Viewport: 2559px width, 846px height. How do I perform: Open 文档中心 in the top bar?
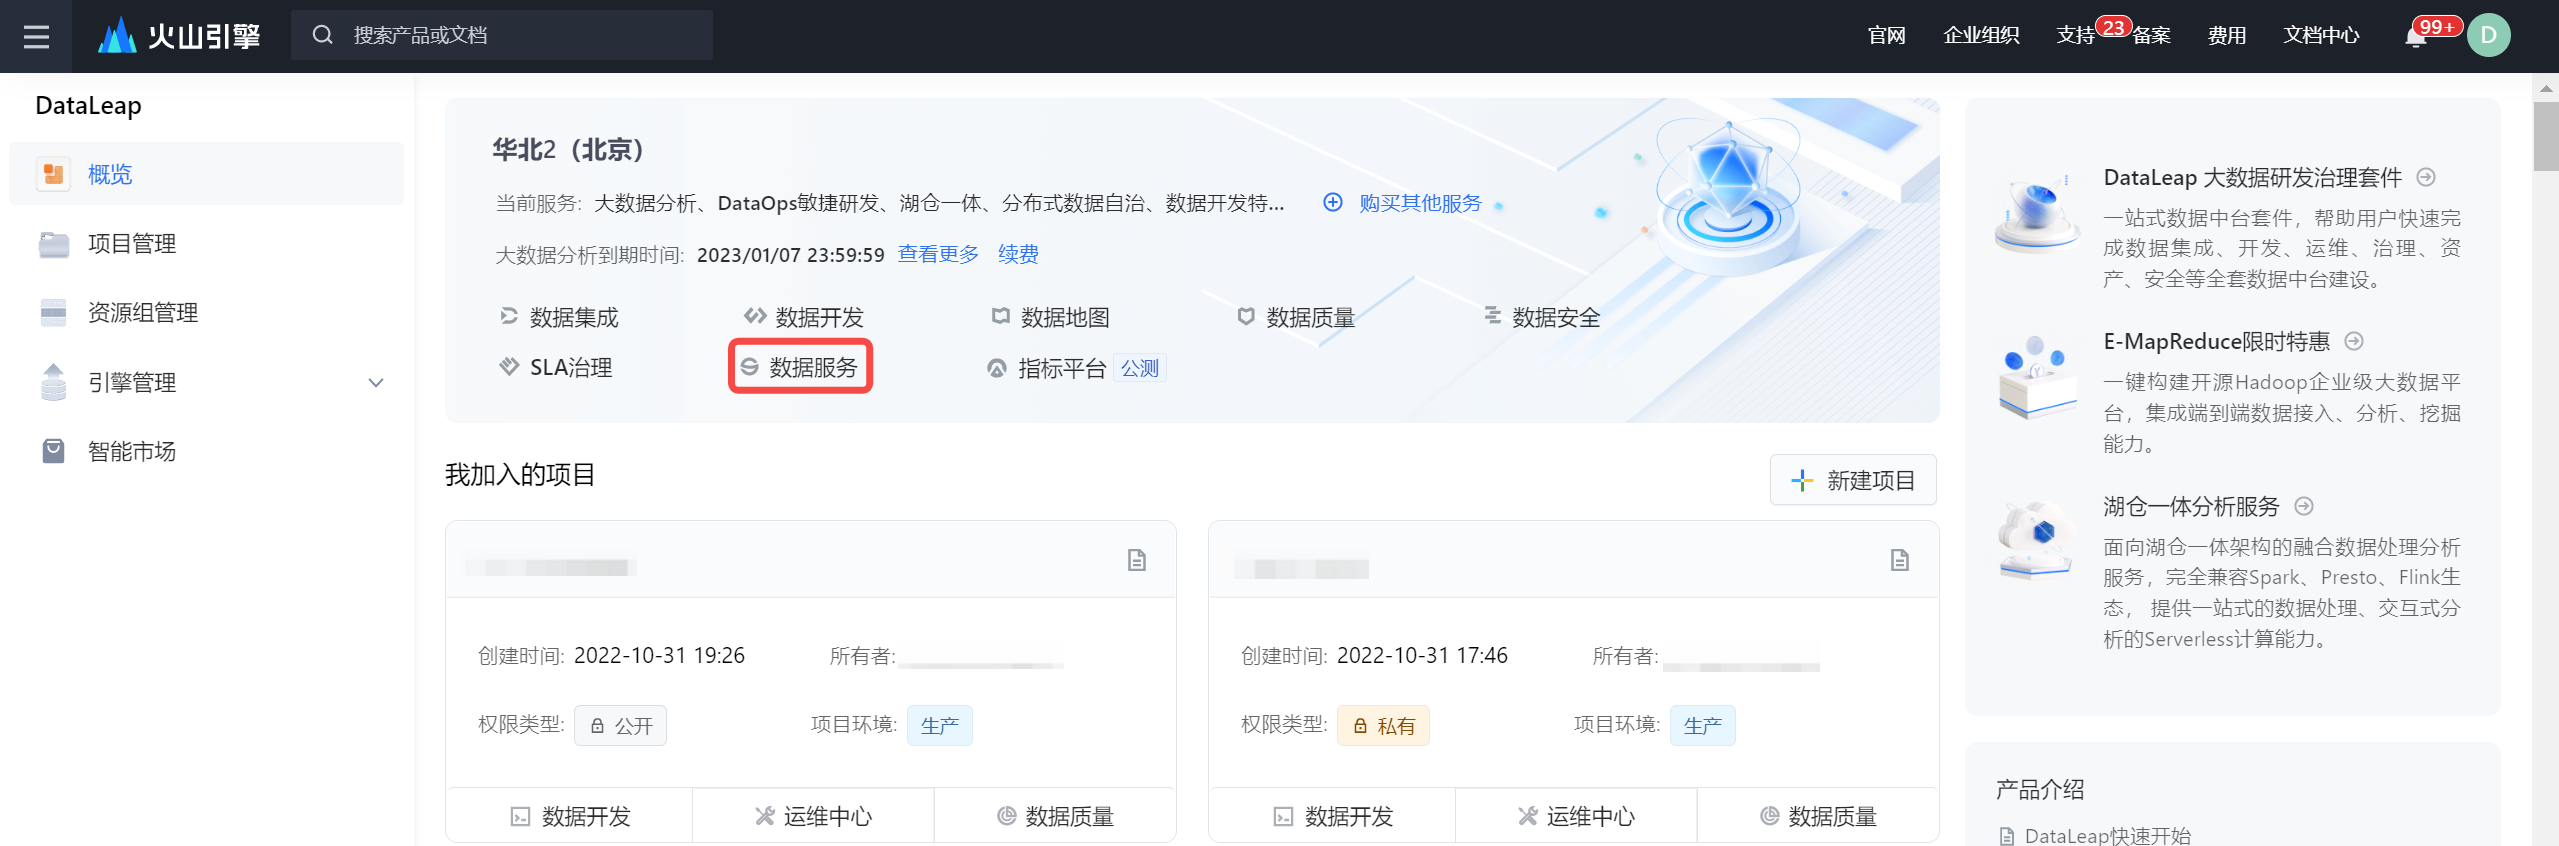[2321, 36]
